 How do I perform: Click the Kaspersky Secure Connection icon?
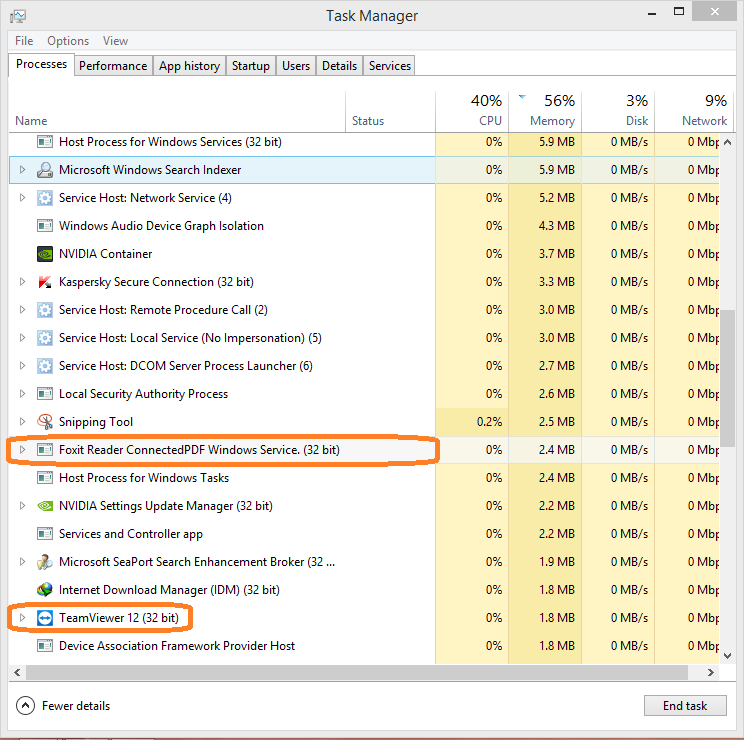pyautogui.click(x=45, y=282)
